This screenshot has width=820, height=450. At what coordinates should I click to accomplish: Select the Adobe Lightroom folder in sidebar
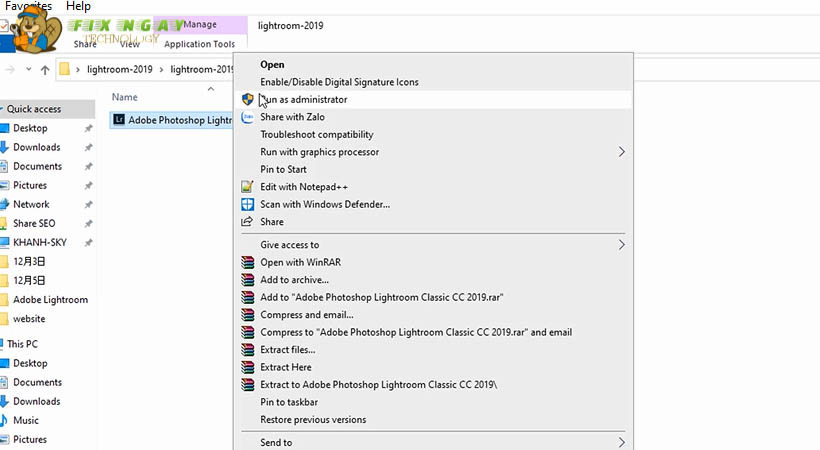pos(50,300)
